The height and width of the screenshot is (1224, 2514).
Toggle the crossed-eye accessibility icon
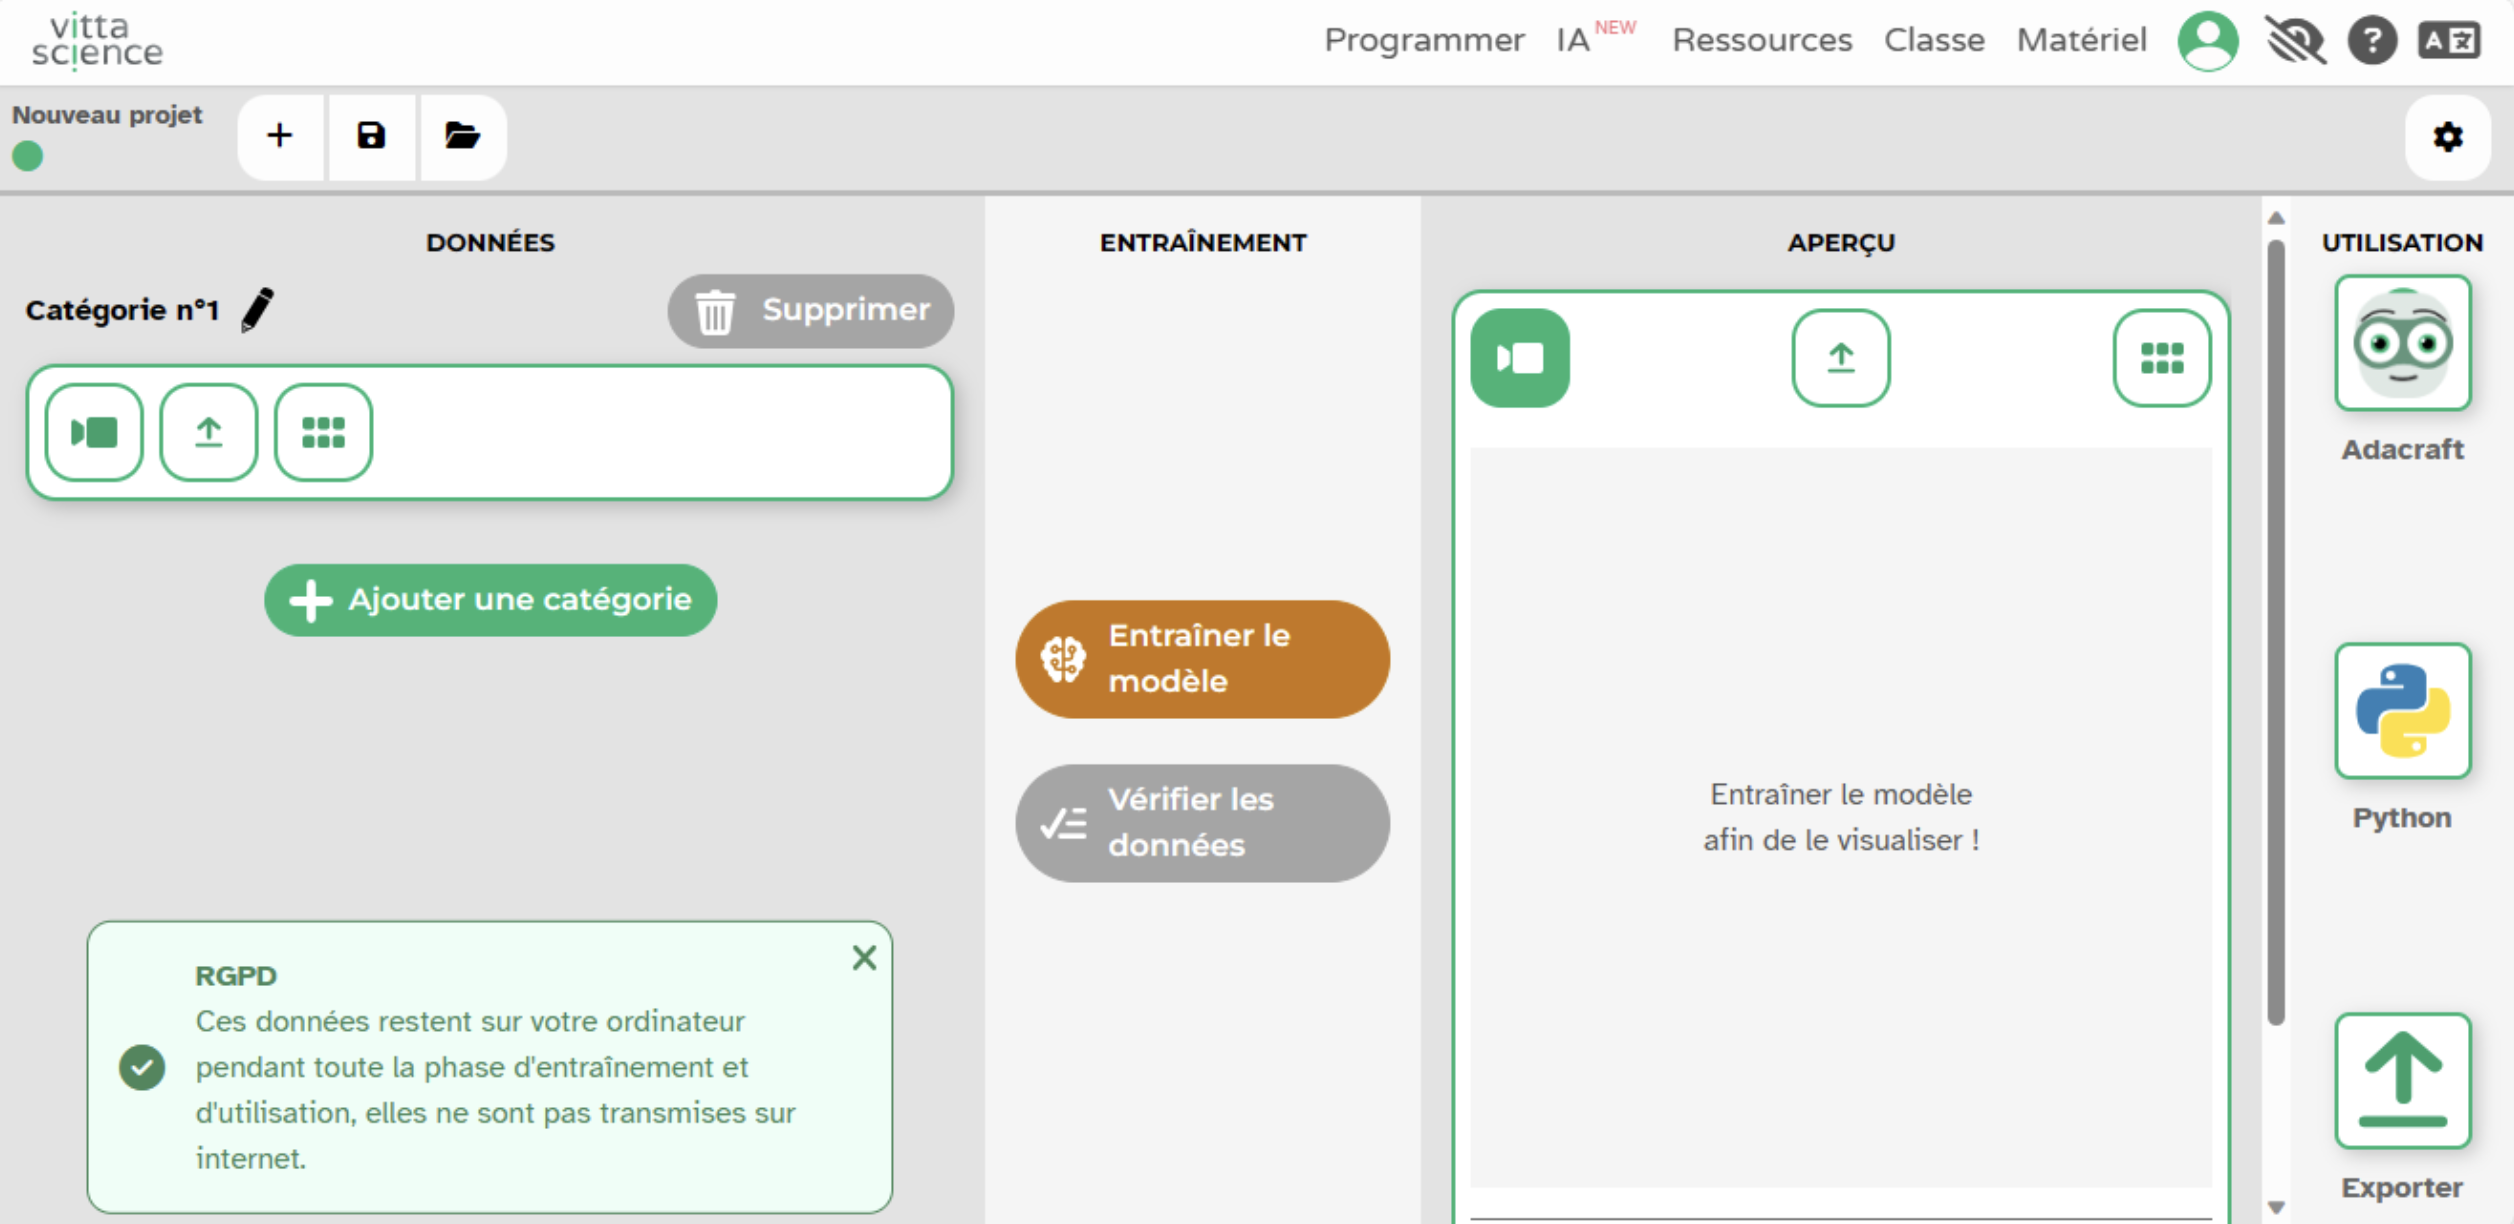pyautogui.click(x=2295, y=41)
